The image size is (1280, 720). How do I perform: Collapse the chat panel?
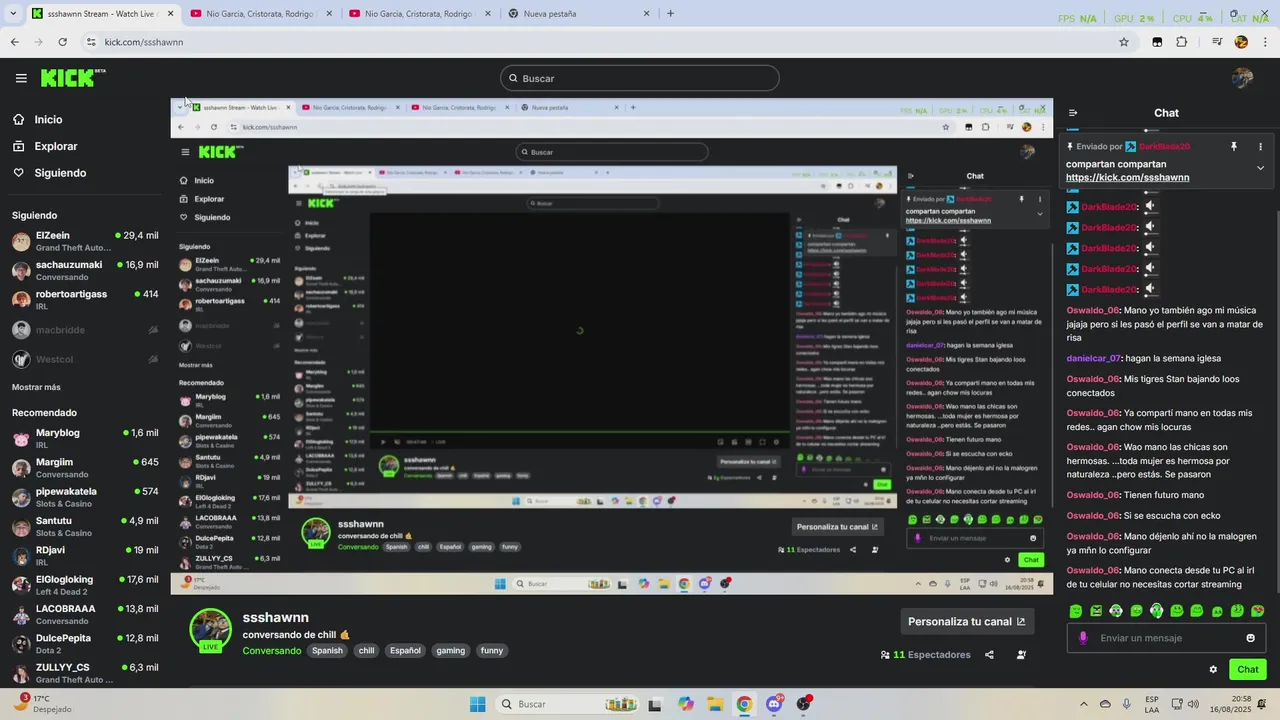(1073, 113)
